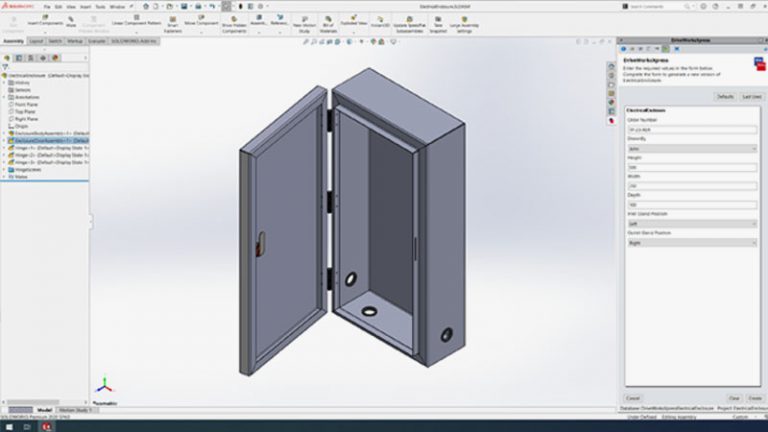This screenshot has height=432, width=768.
Task: Switch to the Markup tab
Action: (75, 41)
